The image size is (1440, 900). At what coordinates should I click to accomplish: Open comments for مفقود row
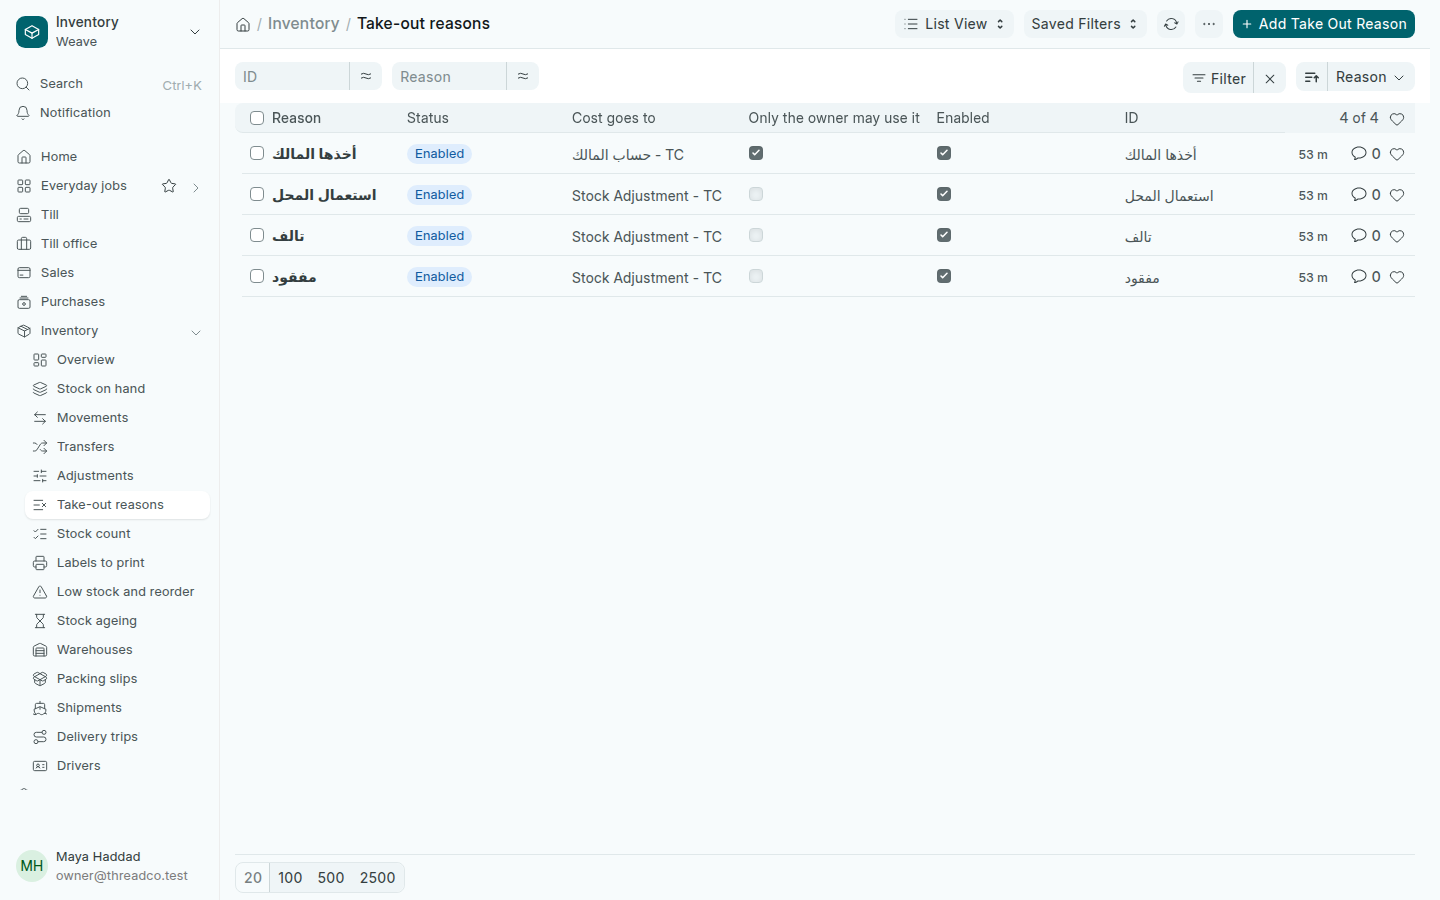[x=1365, y=277]
